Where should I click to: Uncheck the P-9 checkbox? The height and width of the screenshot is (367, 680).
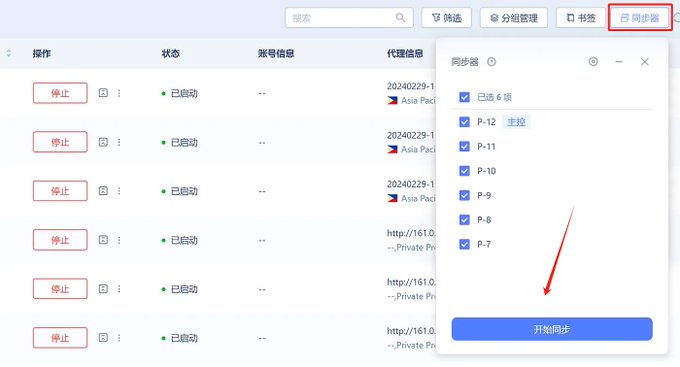click(x=464, y=195)
